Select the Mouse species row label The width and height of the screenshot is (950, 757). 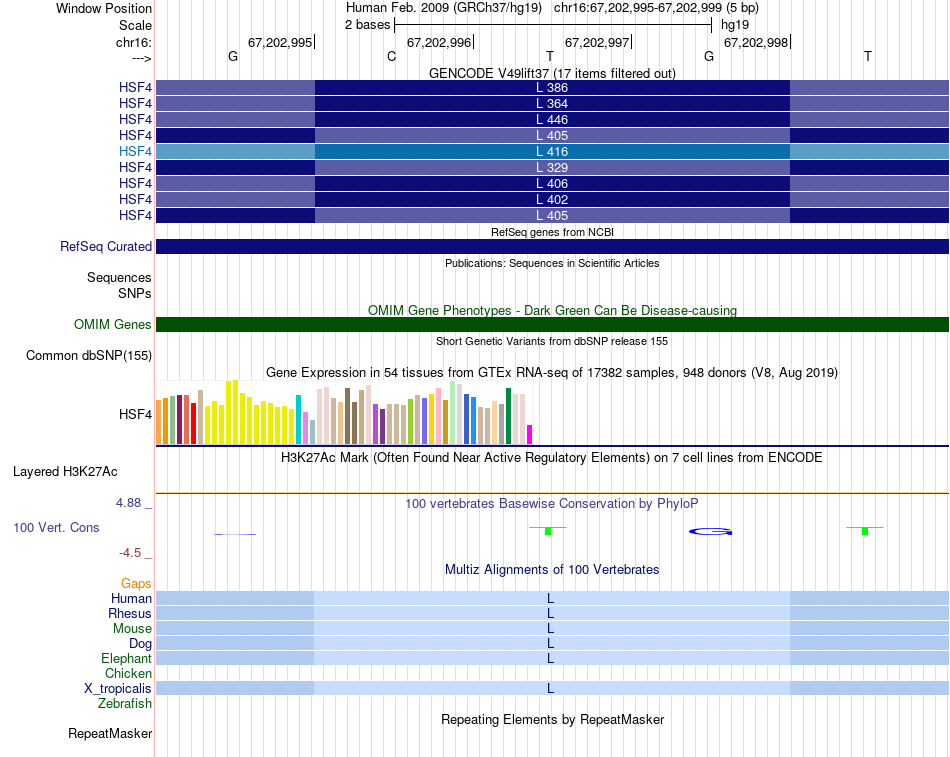[132, 629]
